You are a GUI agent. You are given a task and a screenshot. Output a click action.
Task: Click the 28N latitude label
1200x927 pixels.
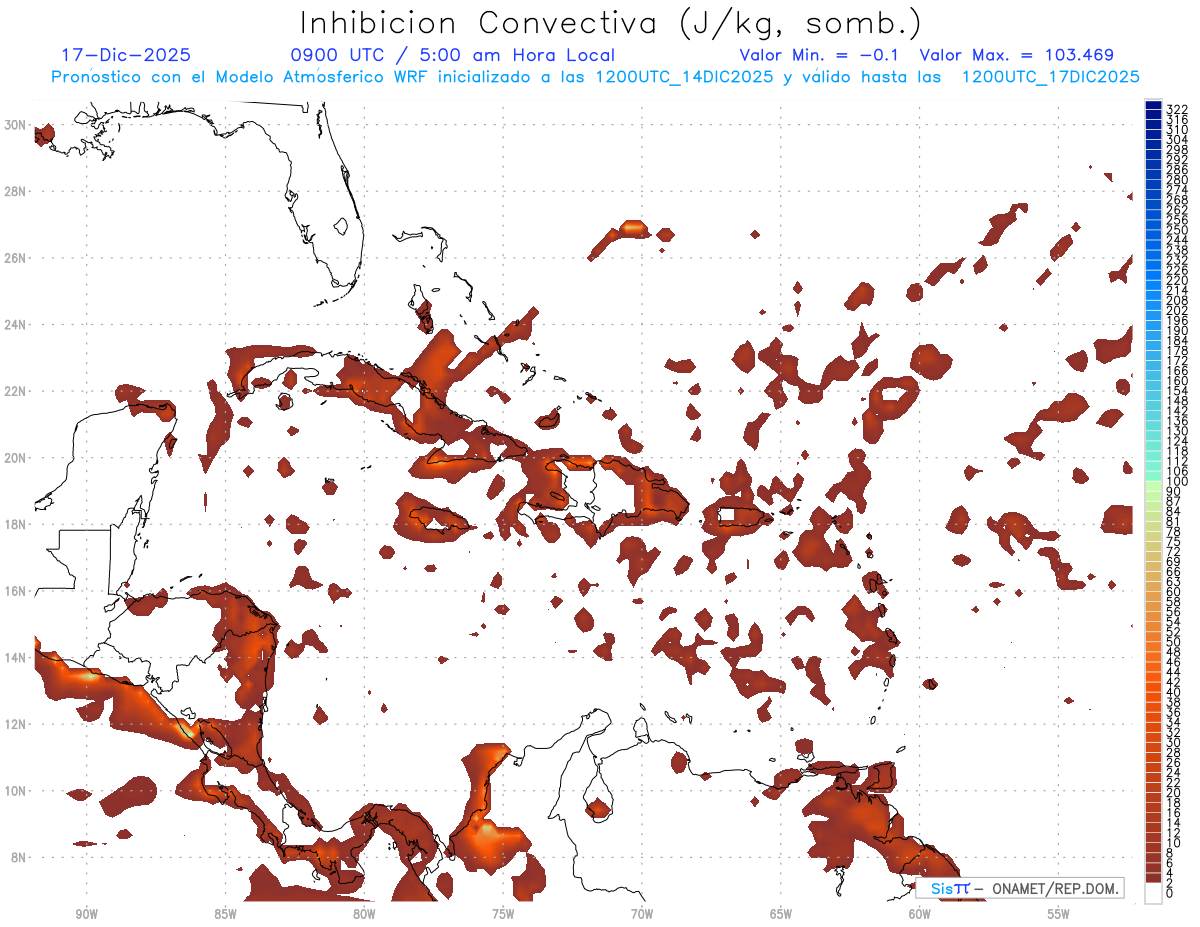pos(15,191)
